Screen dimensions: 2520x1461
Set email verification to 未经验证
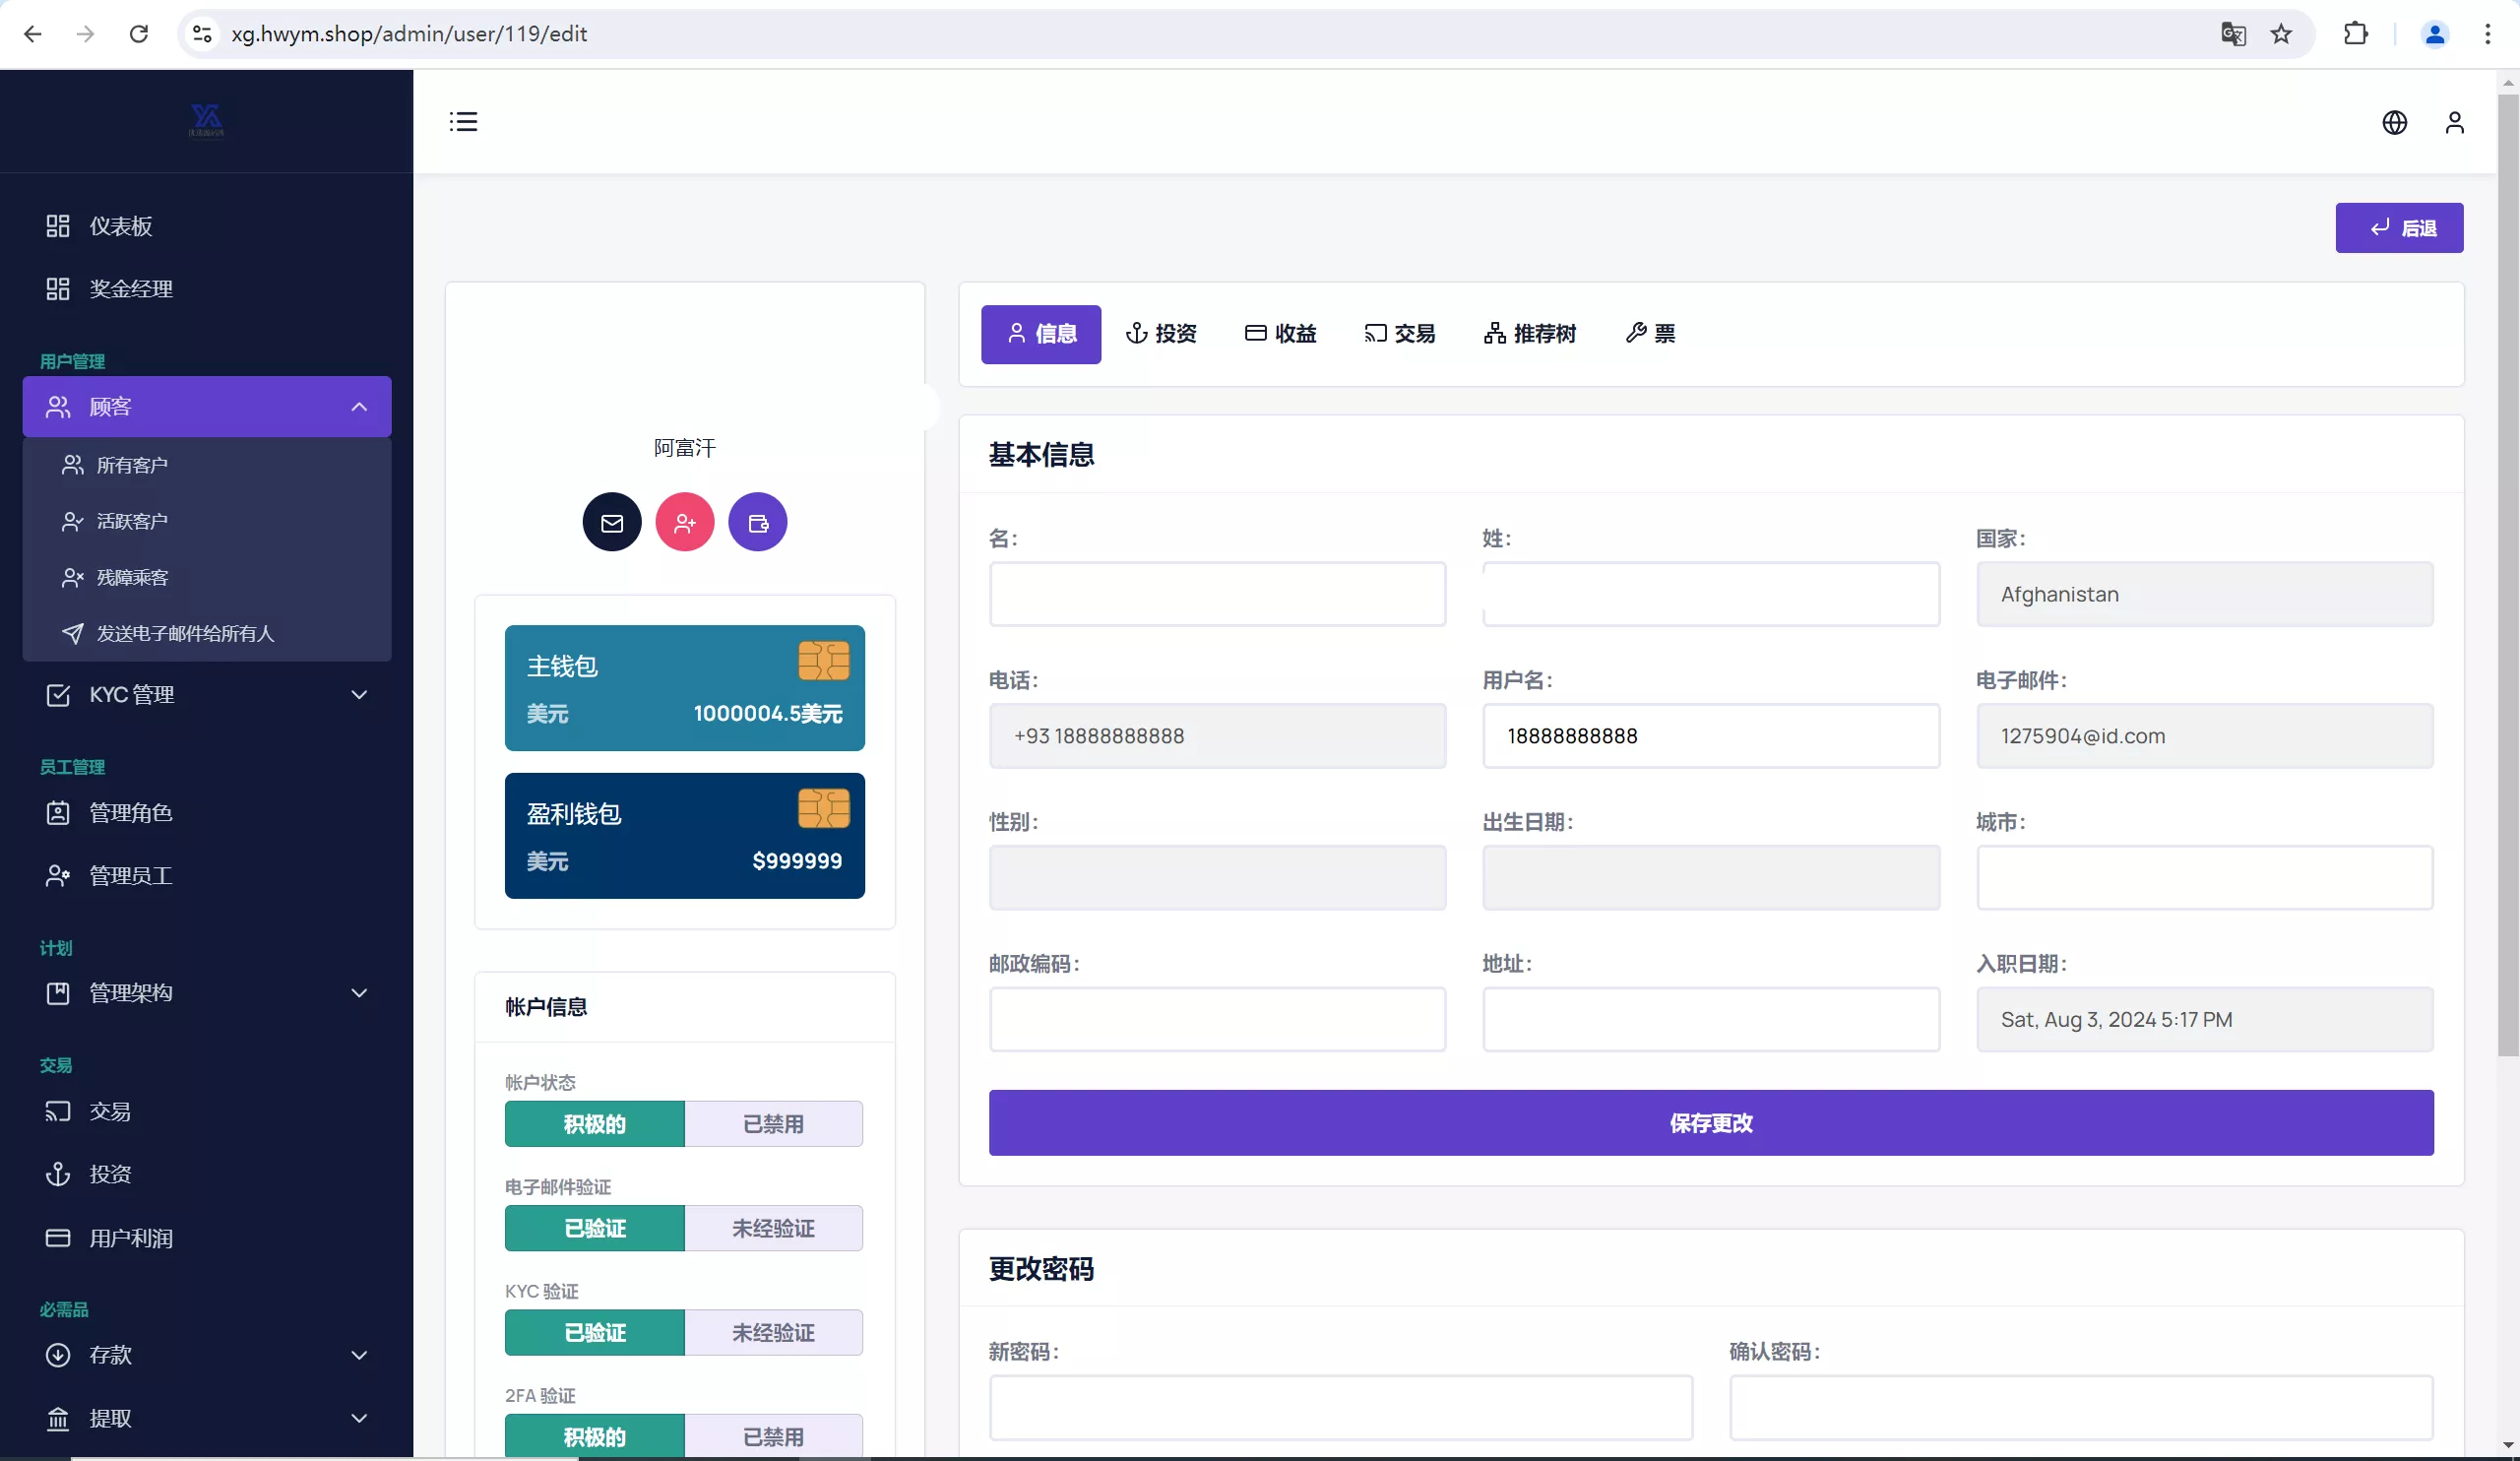773,1228
